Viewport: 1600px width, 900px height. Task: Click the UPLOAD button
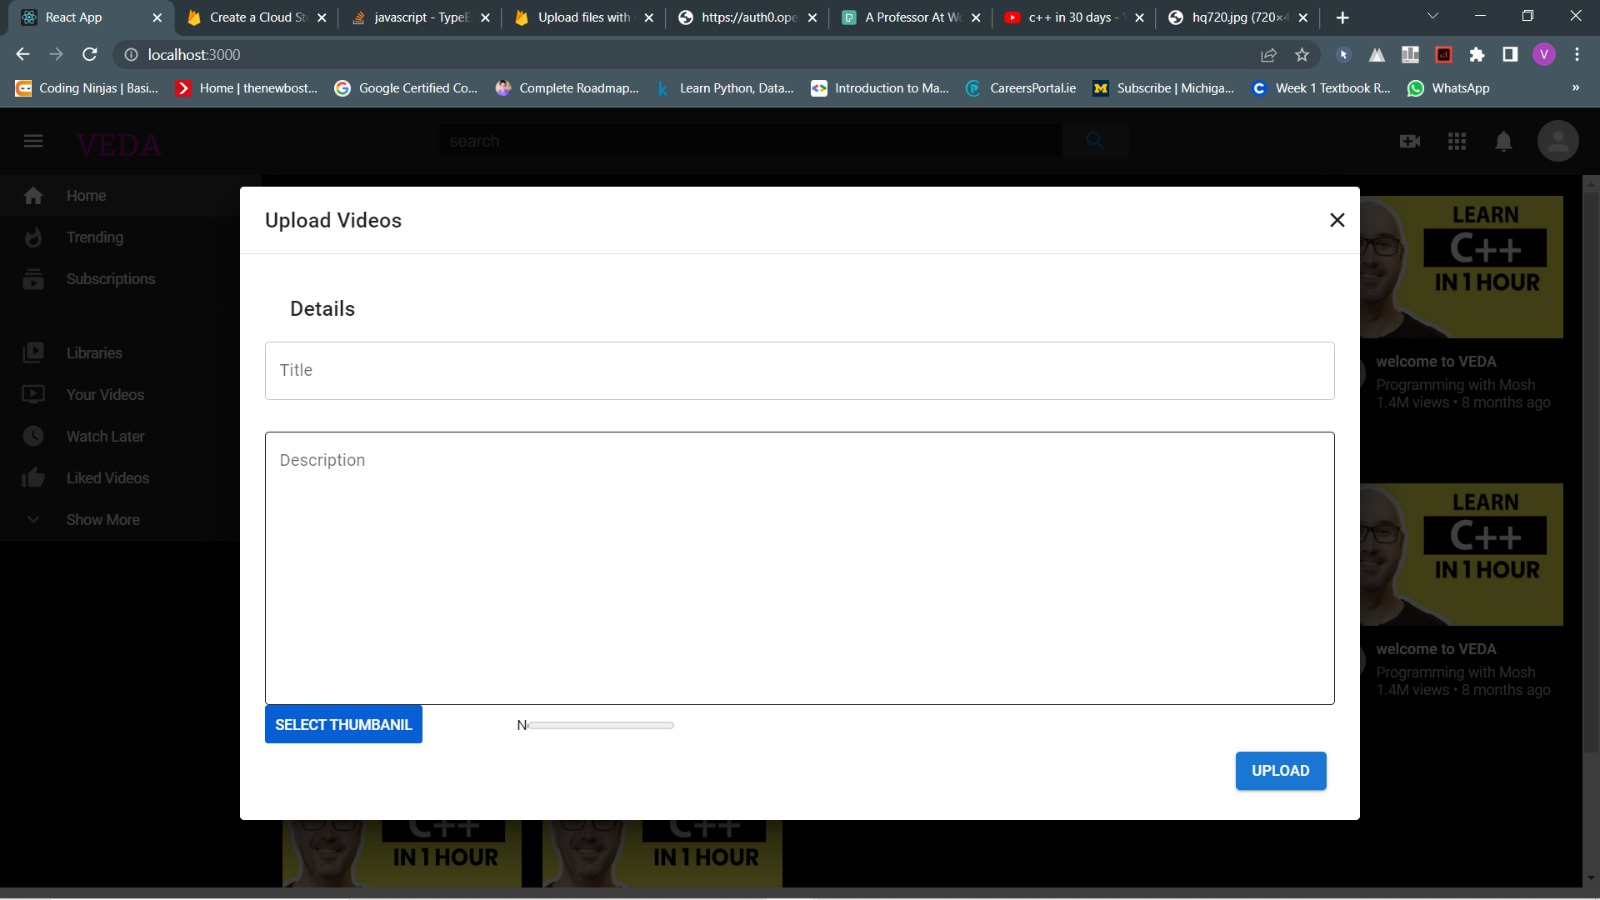[x=1280, y=770]
